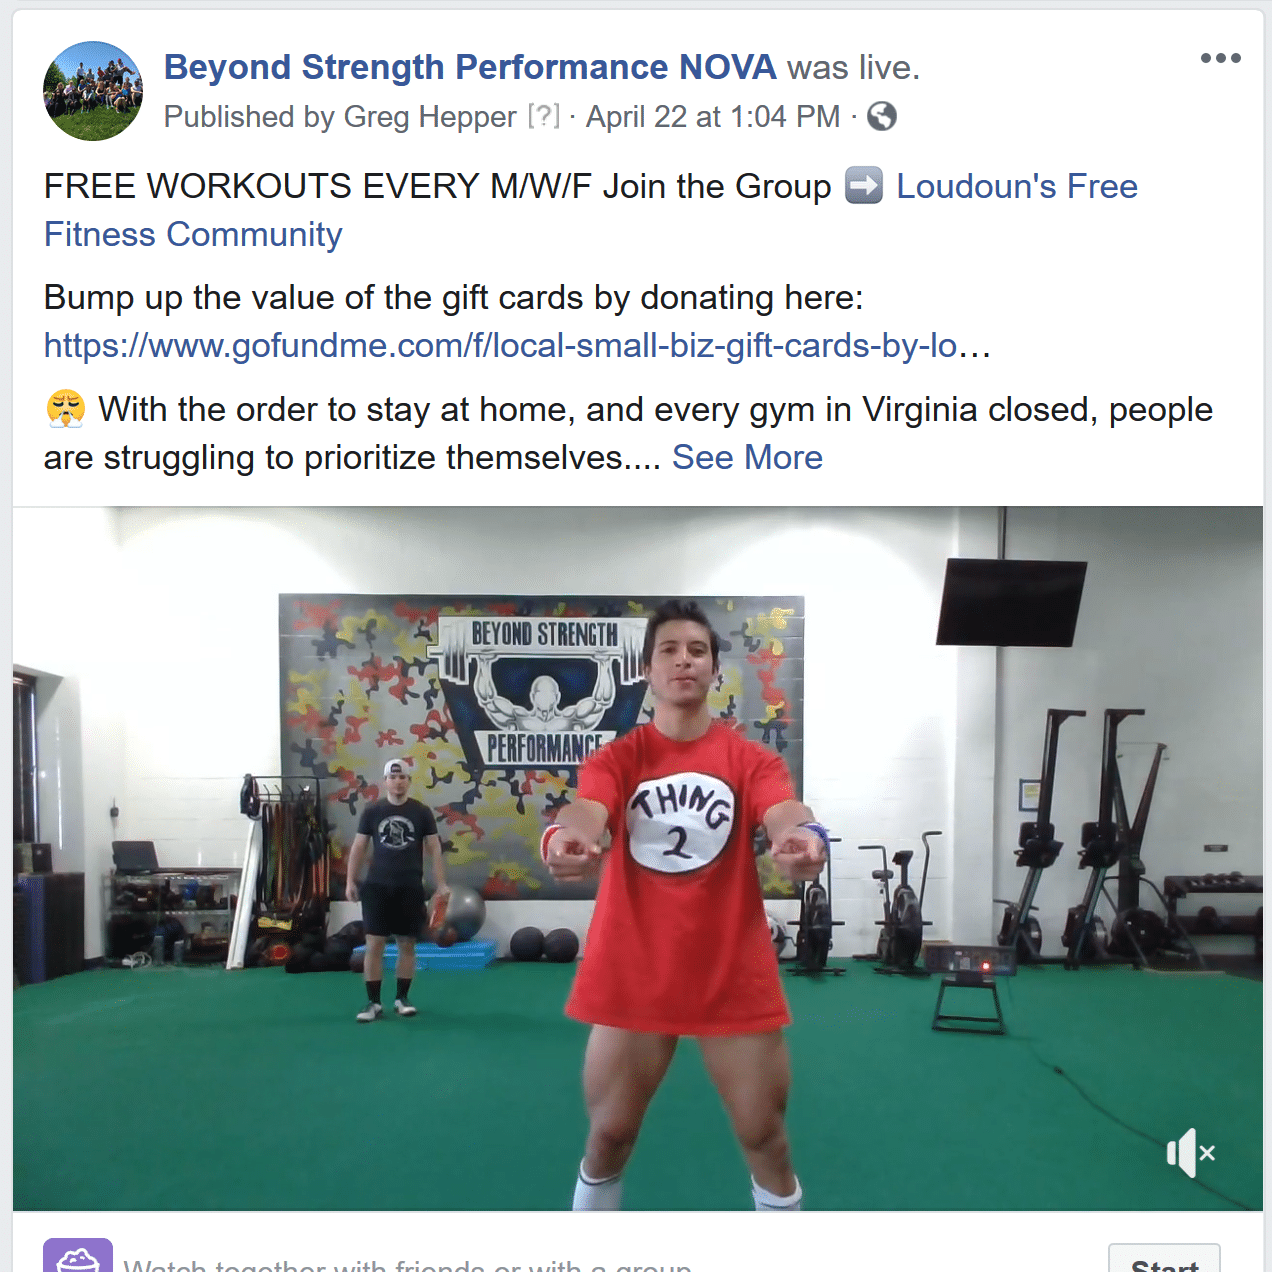The image size is (1272, 1272).
Task: Open the April 22 at 1:04 PM timestamp
Action: [x=713, y=117]
